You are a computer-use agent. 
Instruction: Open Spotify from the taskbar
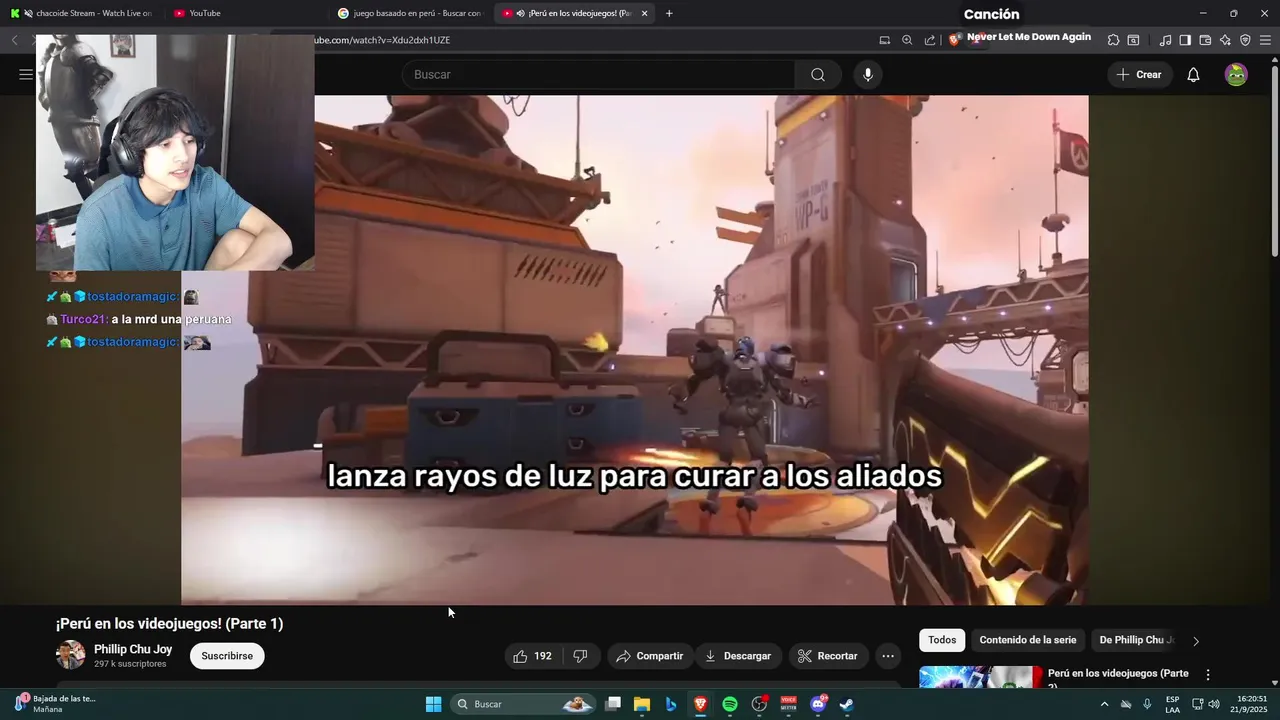click(730, 704)
